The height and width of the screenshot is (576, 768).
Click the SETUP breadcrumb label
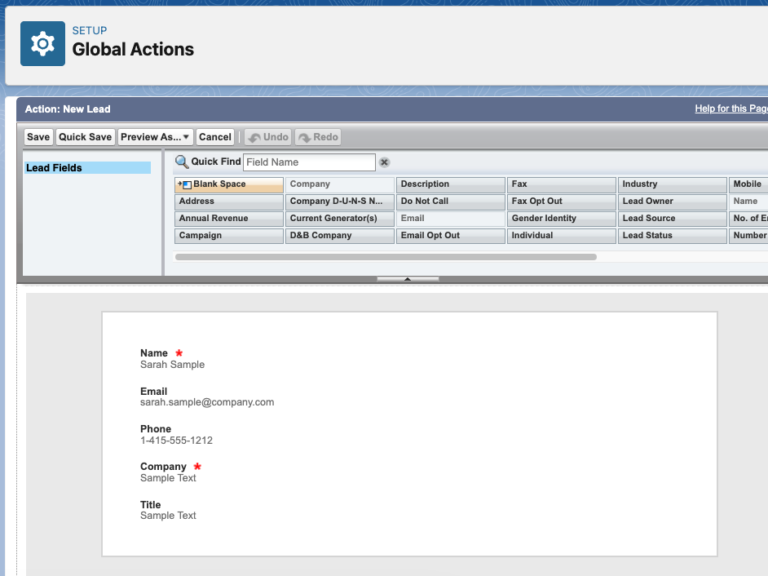pyautogui.click(x=90, y=30)
